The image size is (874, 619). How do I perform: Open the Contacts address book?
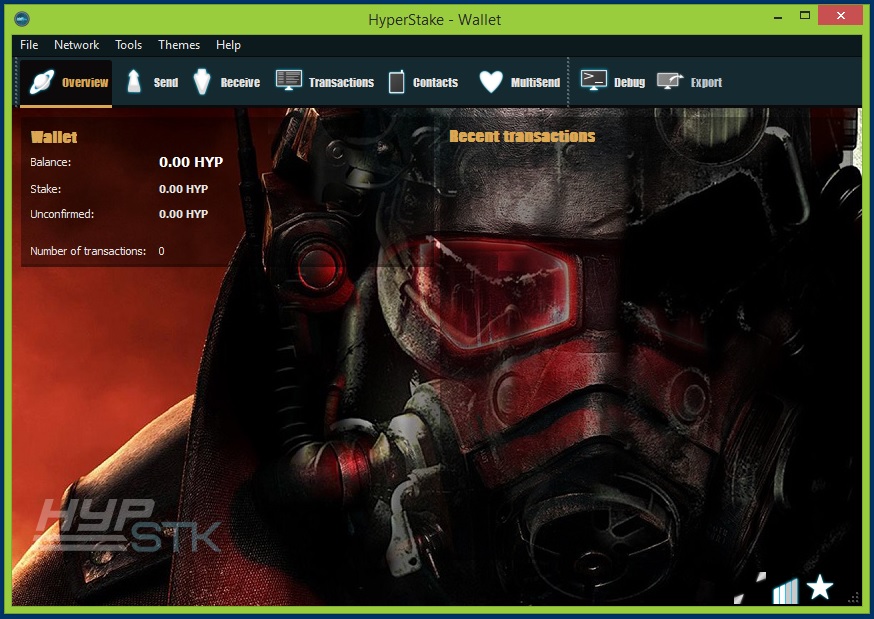pyautogui.click(x=424, y=82)
